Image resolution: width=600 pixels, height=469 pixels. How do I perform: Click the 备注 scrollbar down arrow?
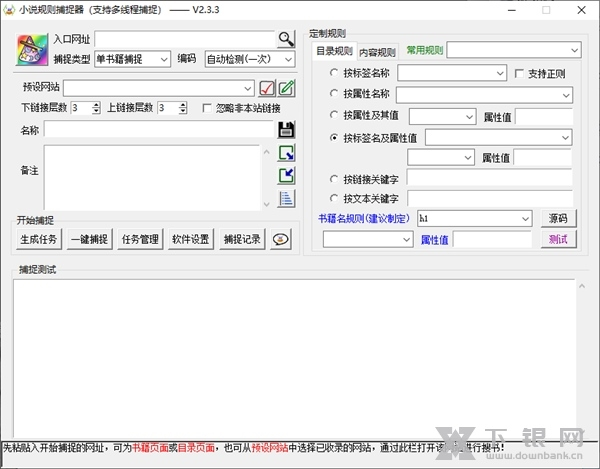point(267,204)
